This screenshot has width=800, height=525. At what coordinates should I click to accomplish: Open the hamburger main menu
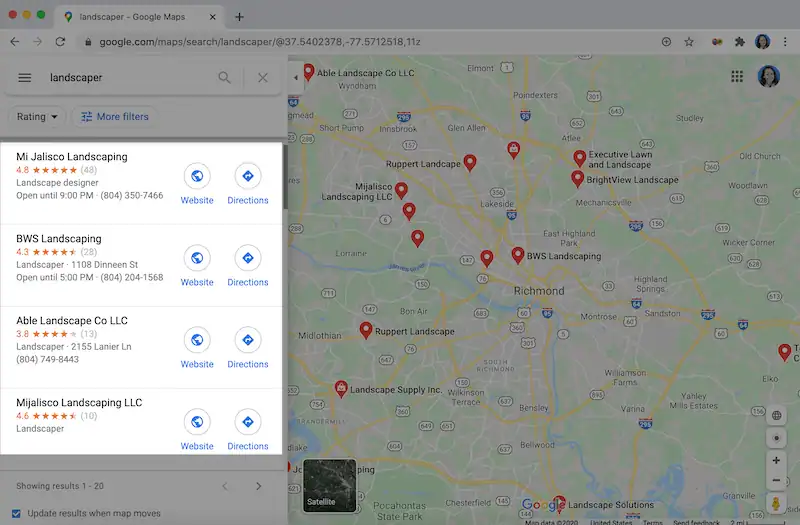25,78
